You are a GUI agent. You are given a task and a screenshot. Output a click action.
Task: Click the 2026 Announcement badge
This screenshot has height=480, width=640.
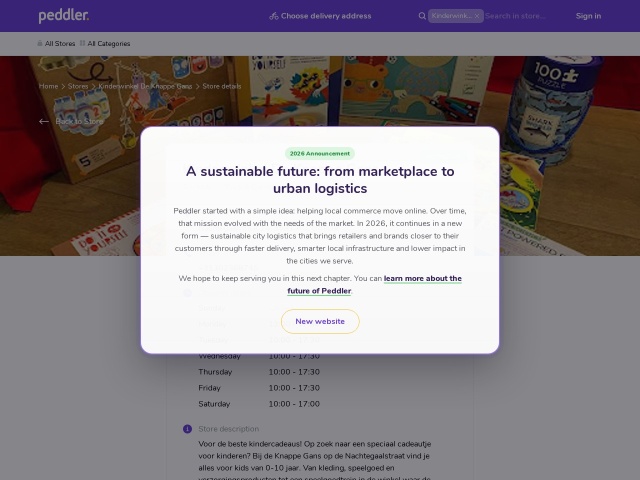(x=320, y=153)
